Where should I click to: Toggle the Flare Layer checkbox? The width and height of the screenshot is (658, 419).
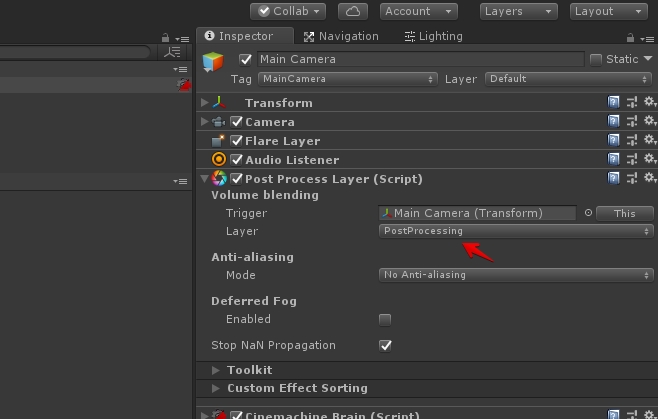[237, 141]
